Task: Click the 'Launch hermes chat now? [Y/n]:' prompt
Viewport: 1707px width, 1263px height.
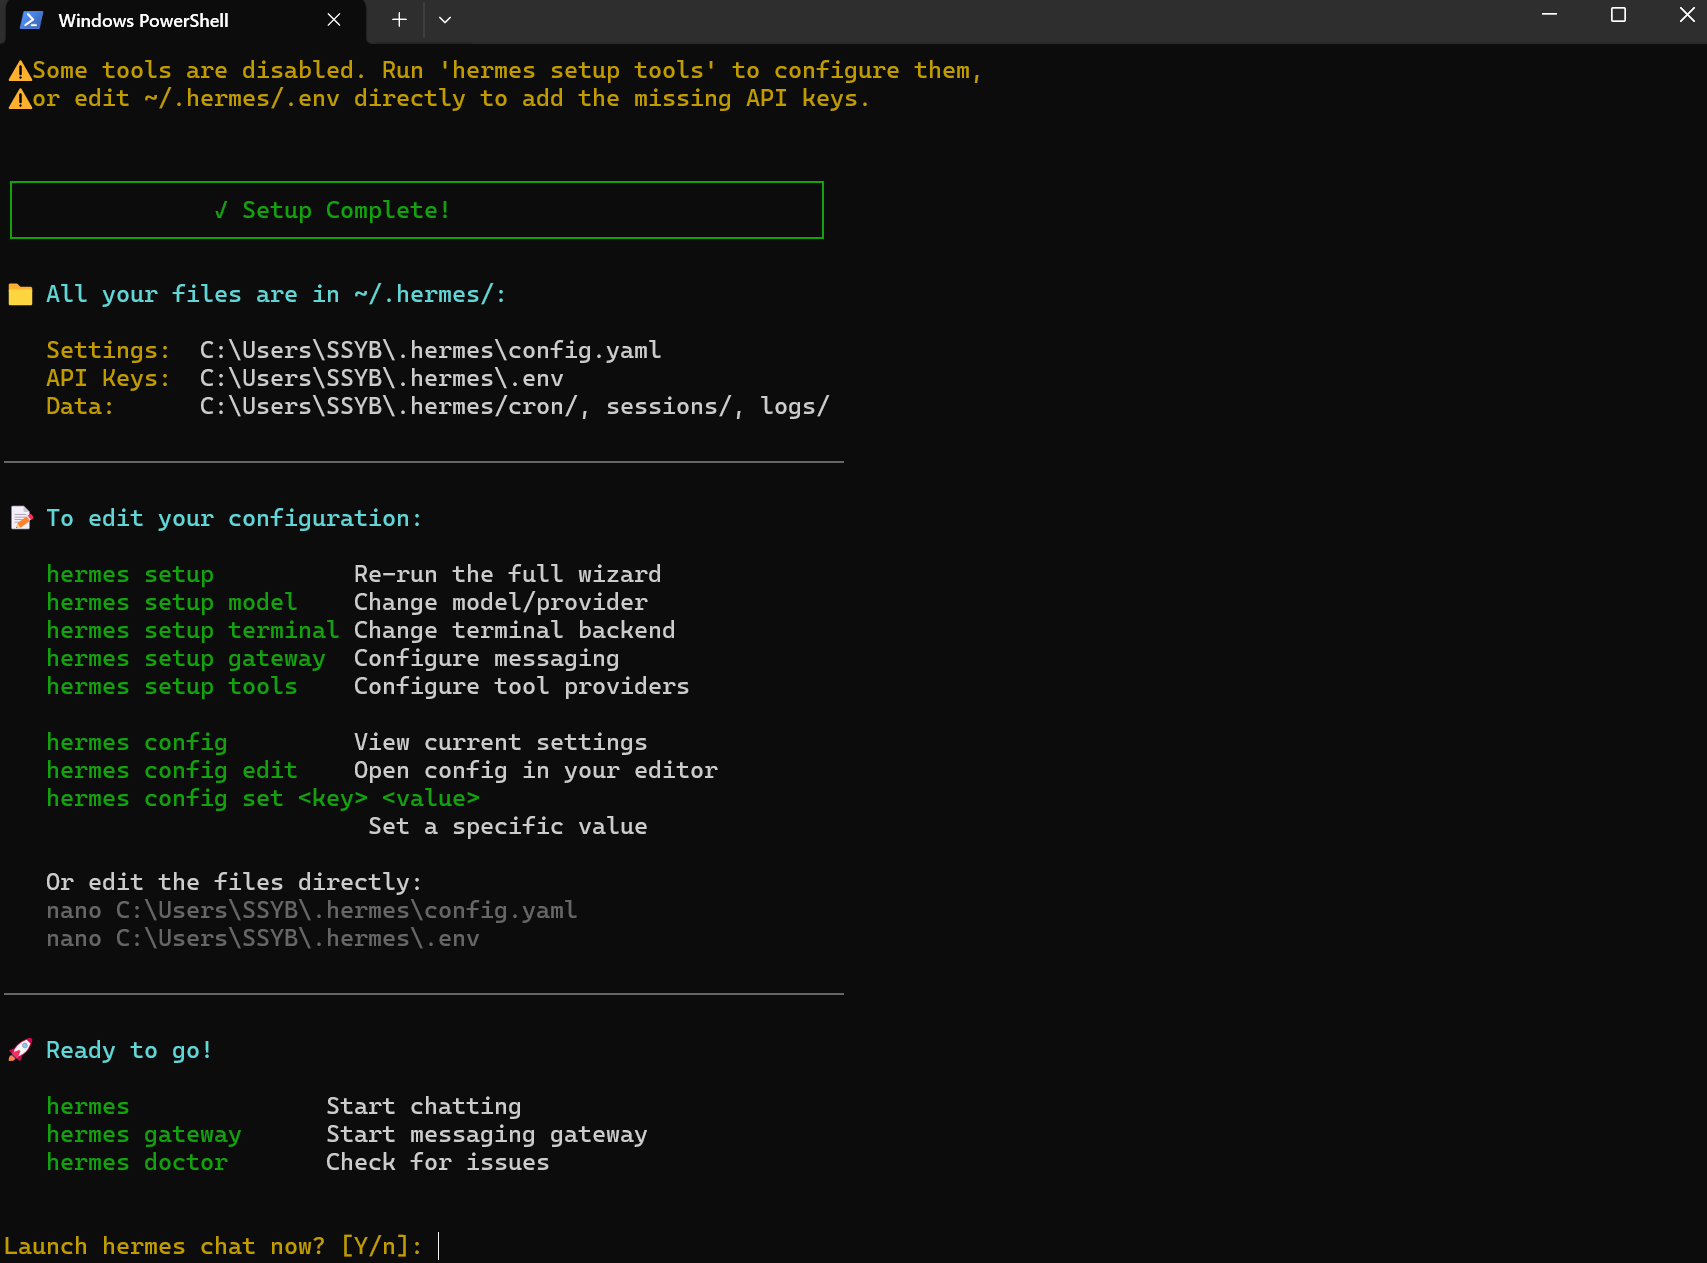Action: coord(213,1247)
